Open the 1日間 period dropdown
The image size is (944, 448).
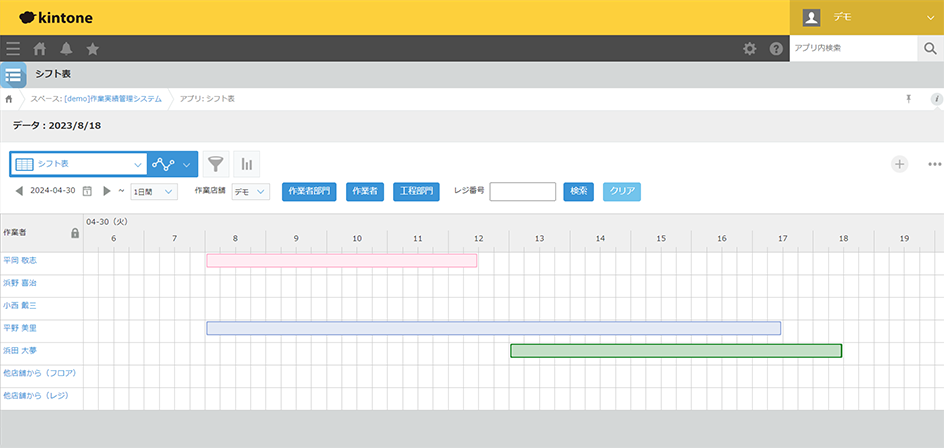pyautogui.click(x=153, y=191)
